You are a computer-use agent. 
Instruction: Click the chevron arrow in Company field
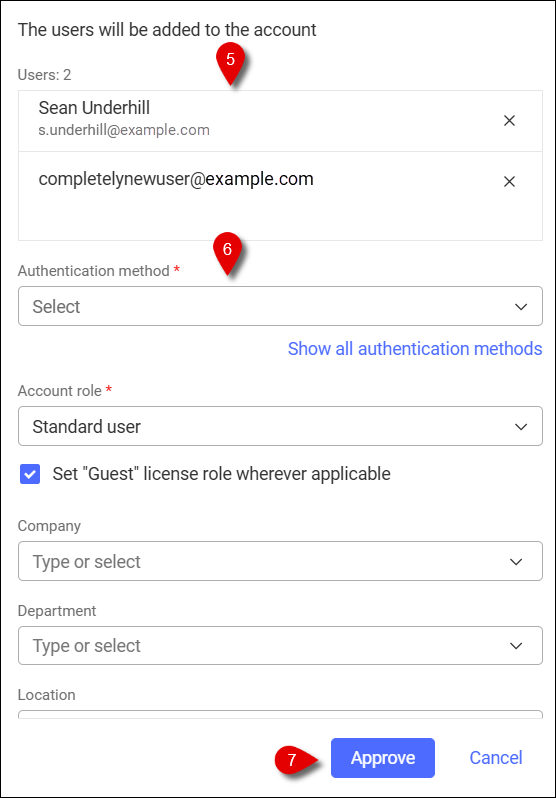pyautogui.click(x=516, y=562)
